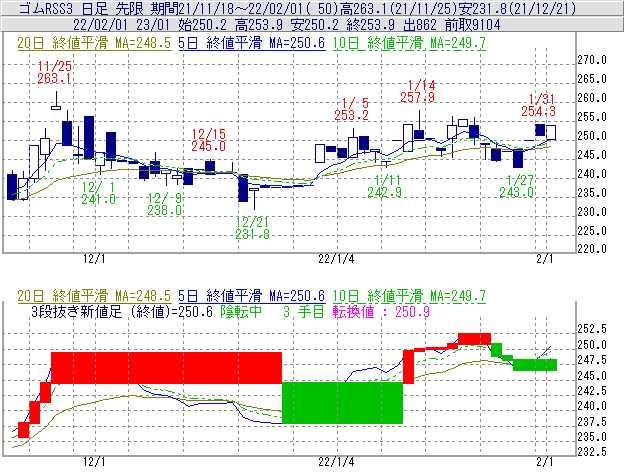Click the 3段抜き新値足 (終値)=250.6 label
Image resolution: width=624 pixels, height=475 pixels.
click(122, 311)
